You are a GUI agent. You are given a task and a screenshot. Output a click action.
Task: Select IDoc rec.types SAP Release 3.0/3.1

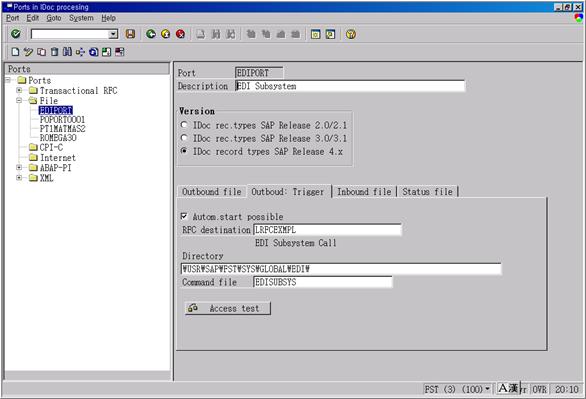coord(184,138)
